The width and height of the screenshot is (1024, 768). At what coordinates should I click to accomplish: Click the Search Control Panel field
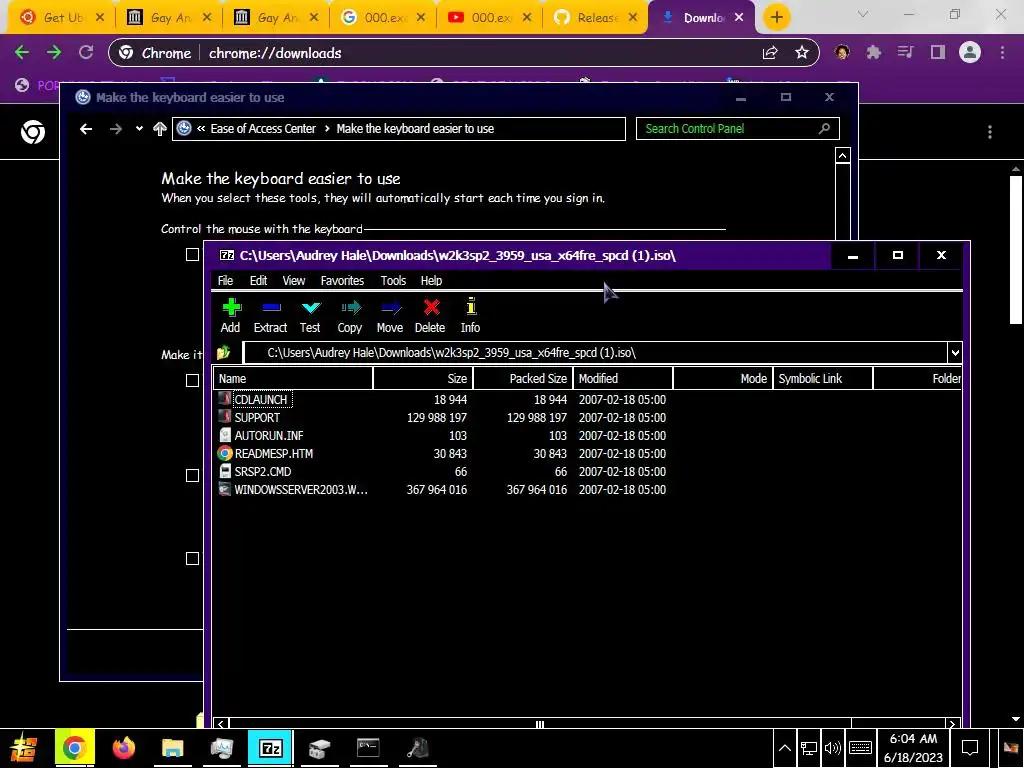click(x=737, y=129)
